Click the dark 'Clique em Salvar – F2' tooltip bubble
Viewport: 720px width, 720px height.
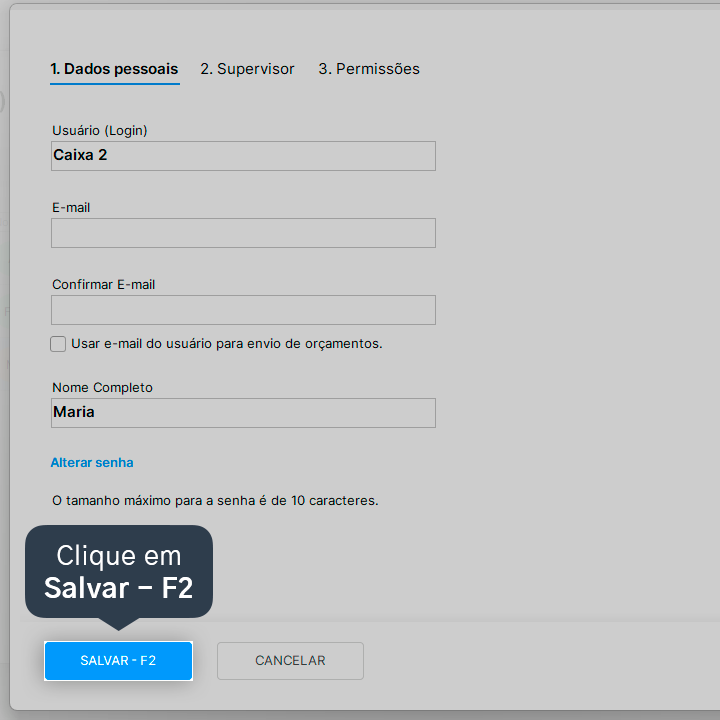click(x=119, y=571)
